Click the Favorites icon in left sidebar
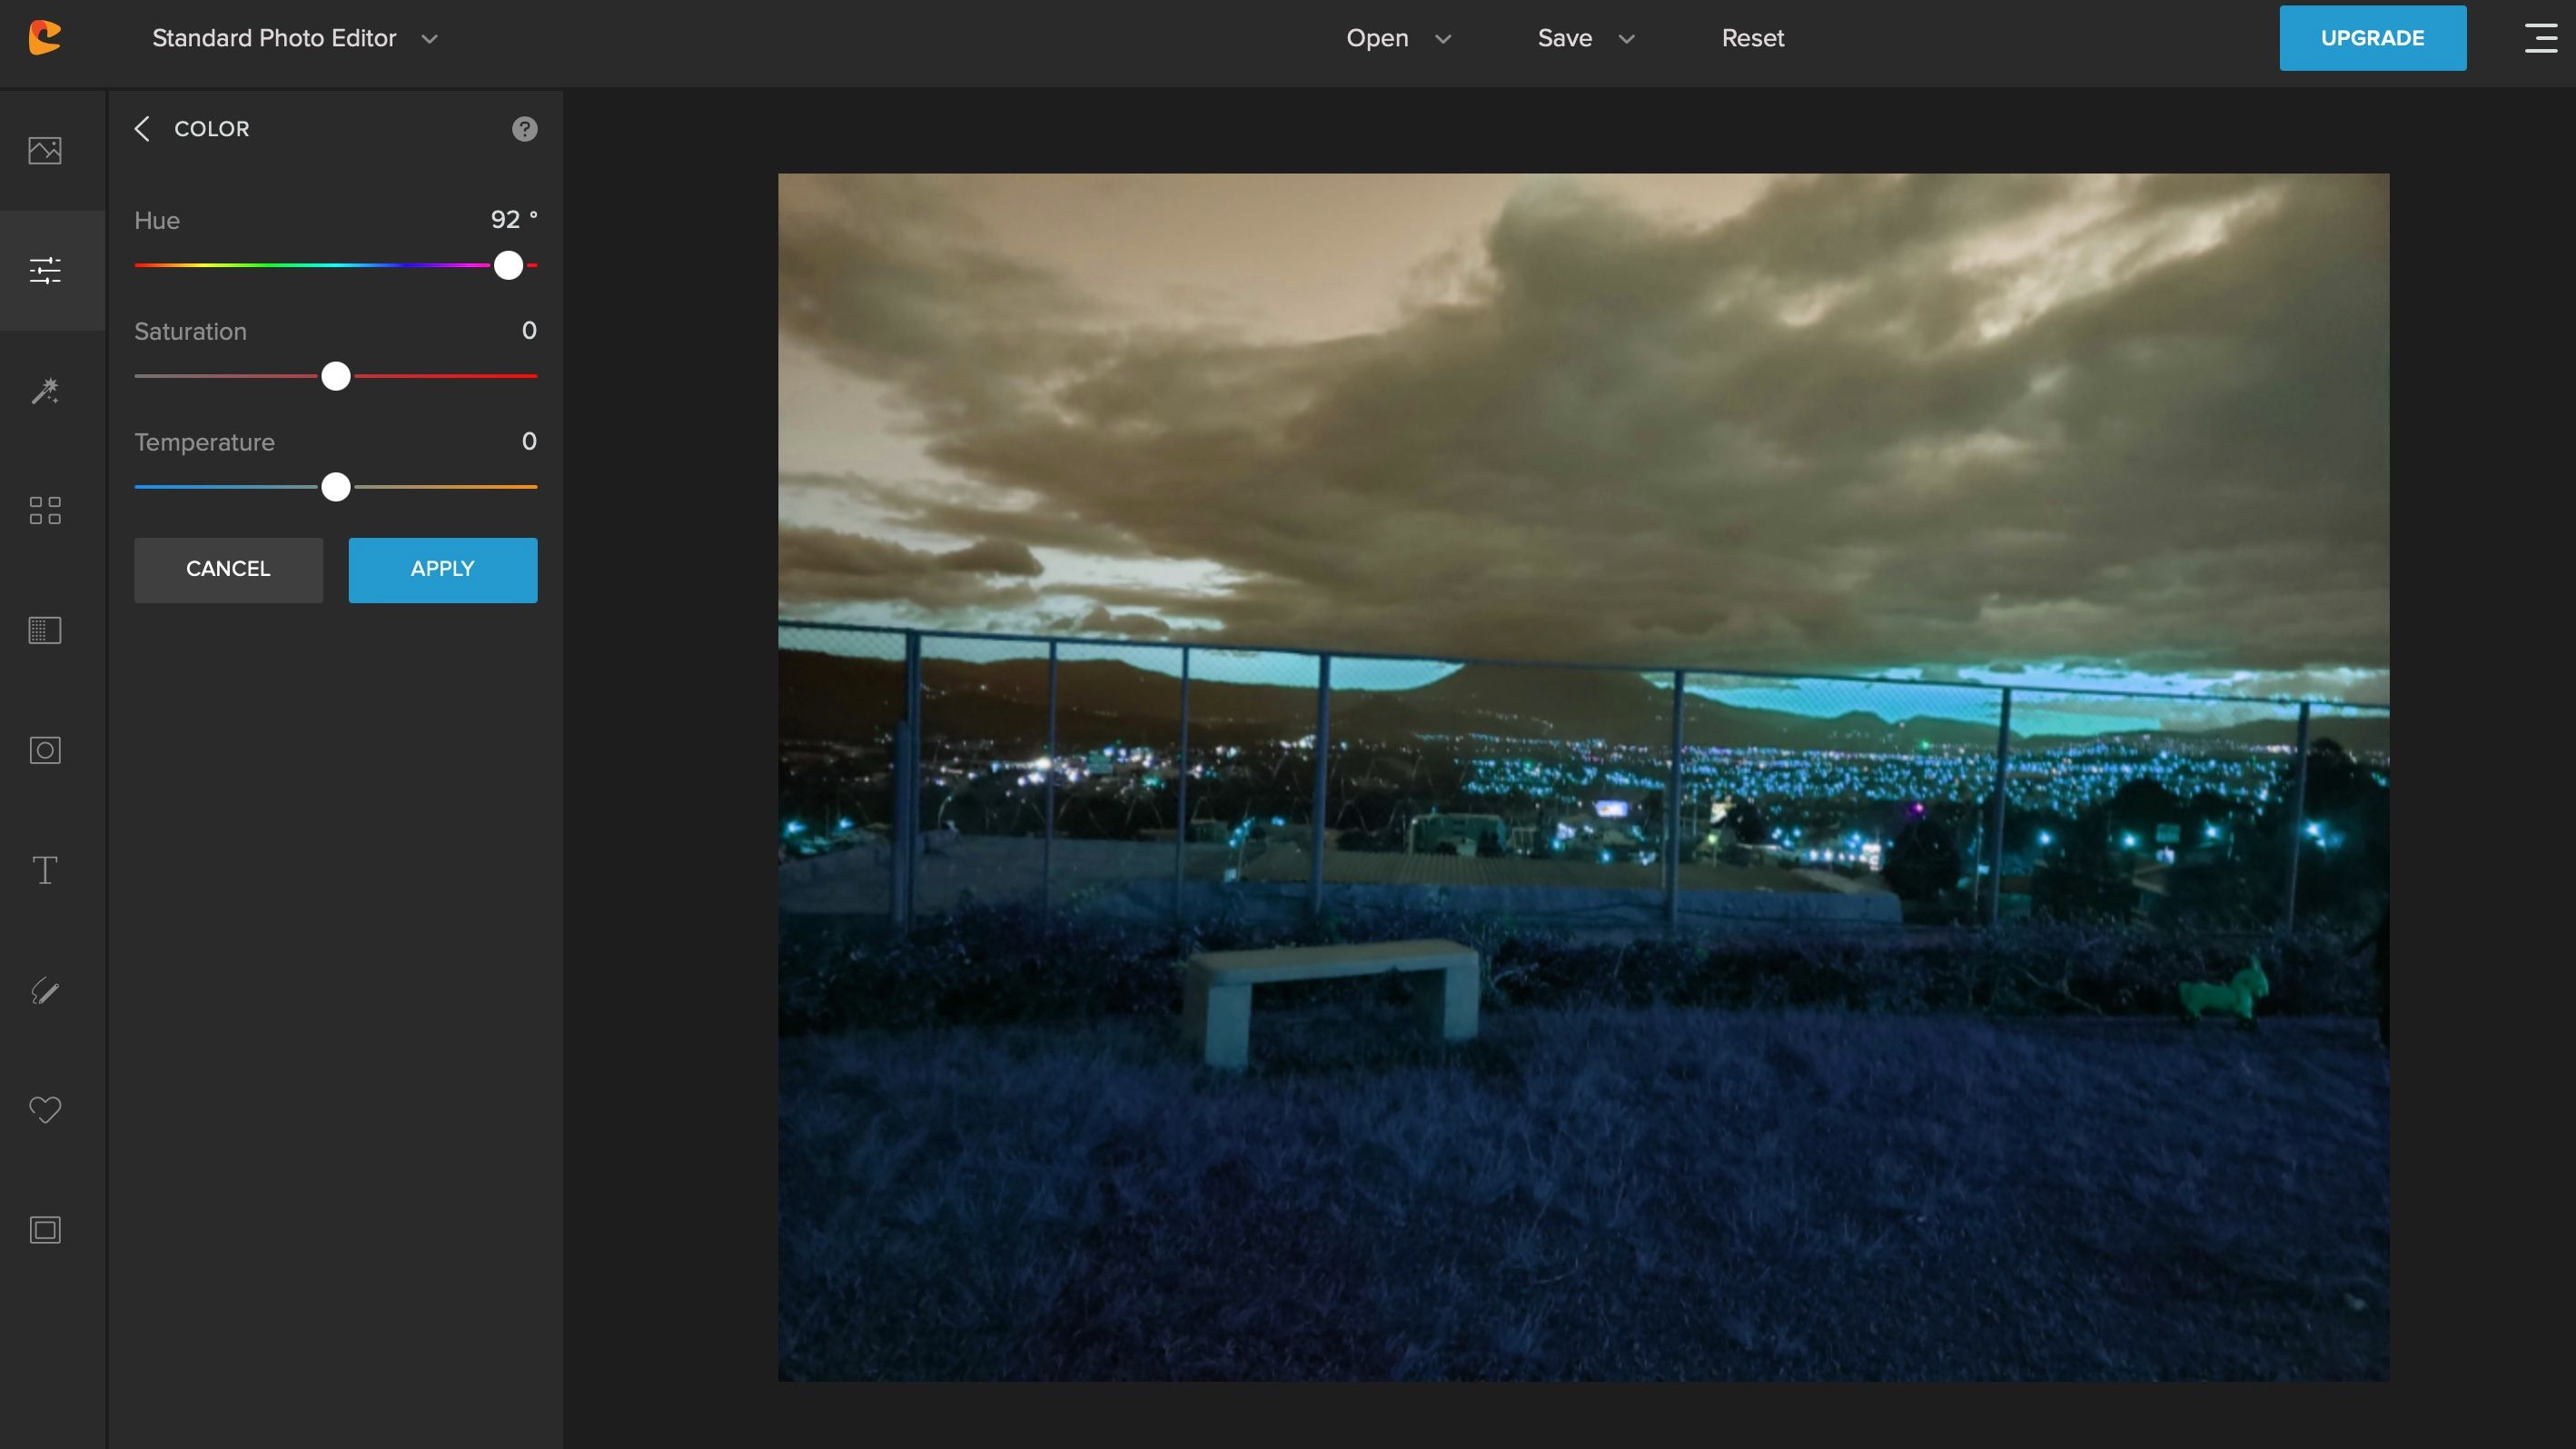Screen dimensions: 2576x1449 pyautogui.click(x=46, y=1111)
